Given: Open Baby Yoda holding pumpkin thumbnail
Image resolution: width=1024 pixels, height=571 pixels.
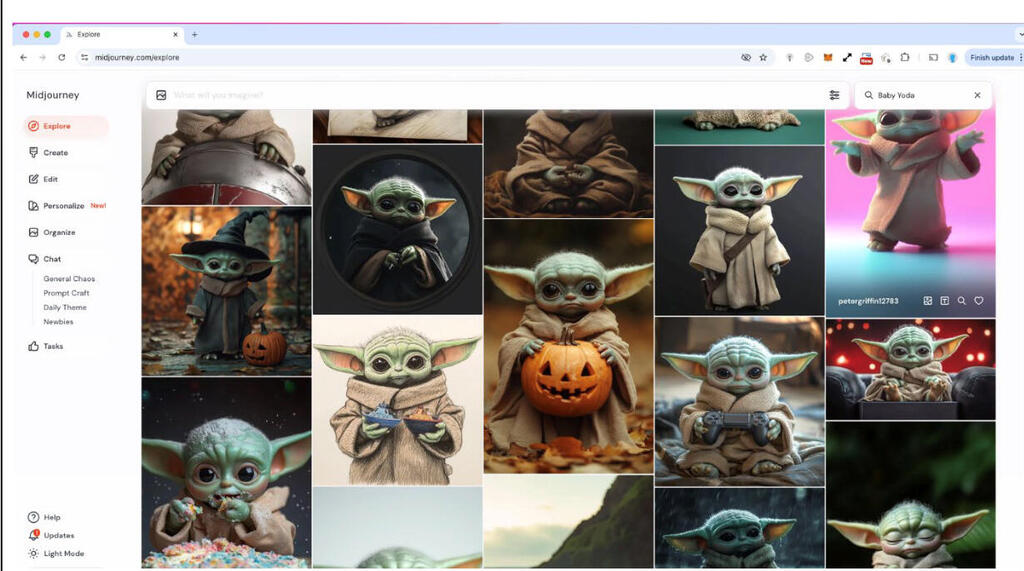Looking at the screenshot, I should coord(568,346).
